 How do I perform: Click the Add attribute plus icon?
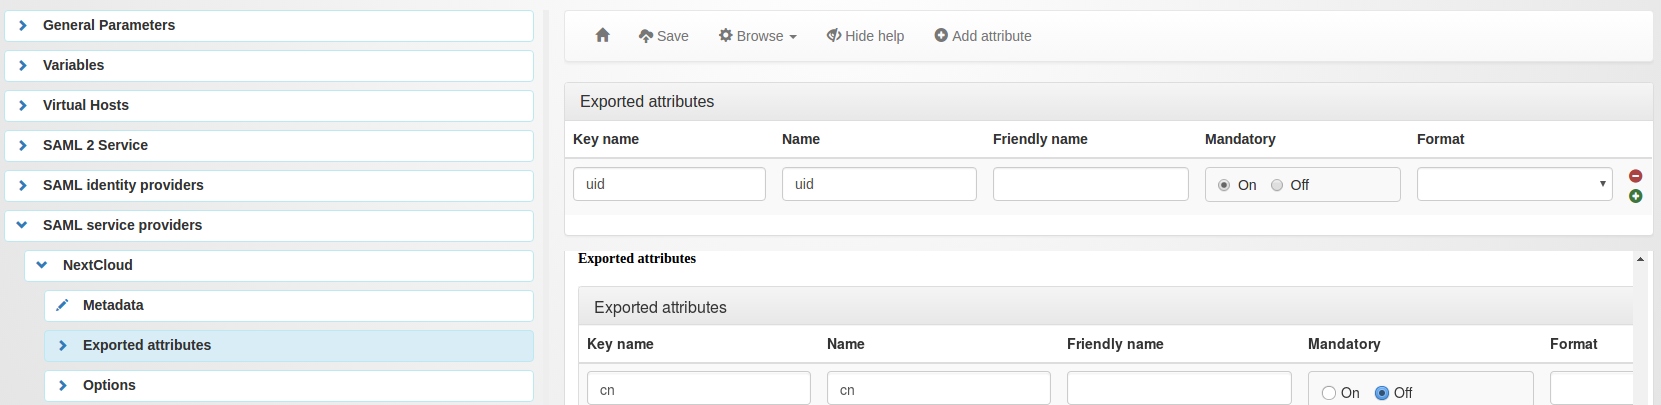pyautogui.click(x=941, y=35)
